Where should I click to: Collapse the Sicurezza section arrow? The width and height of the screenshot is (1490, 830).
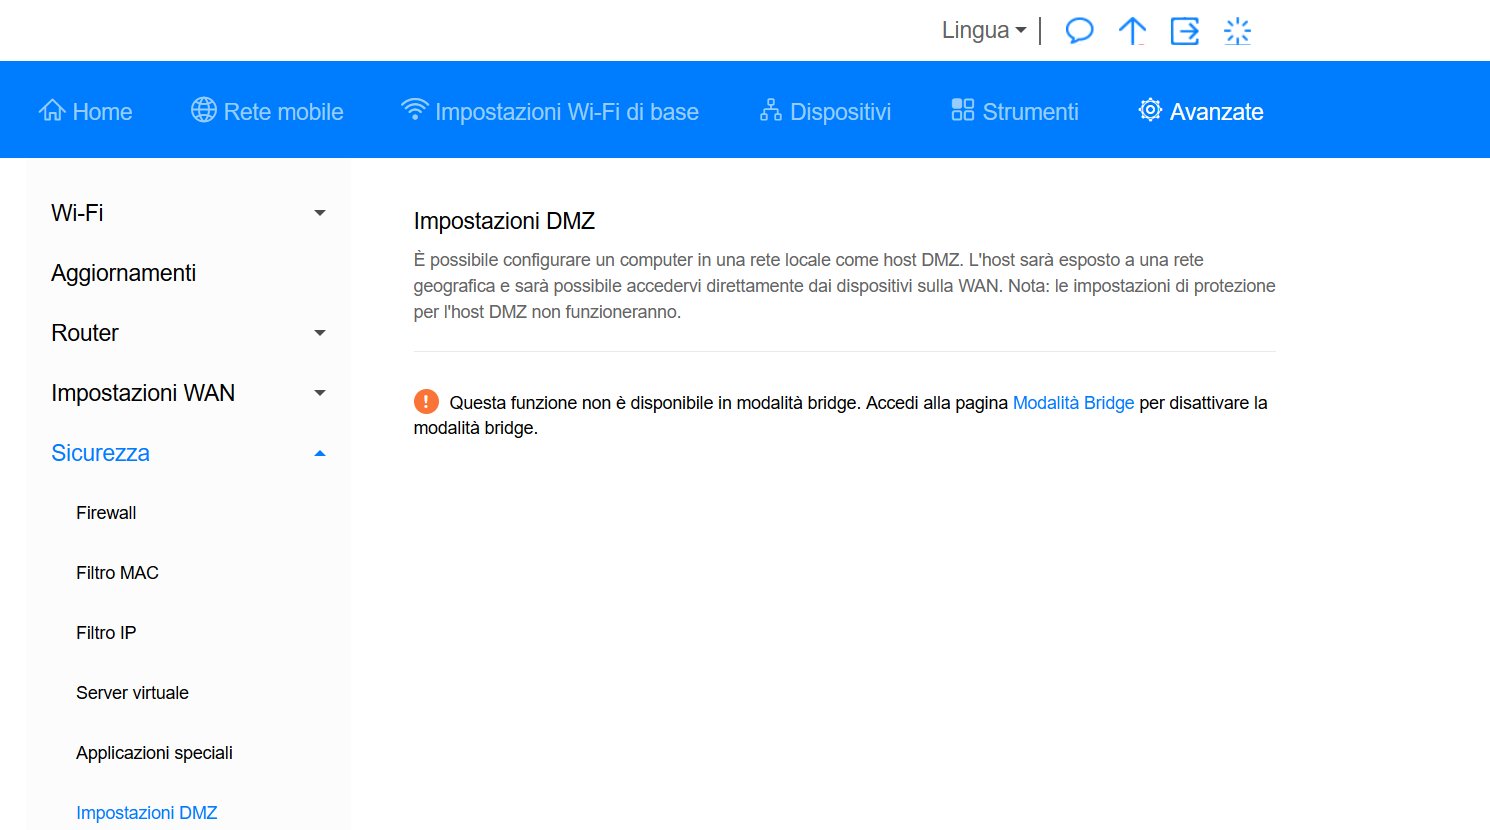tap(320, 453)
